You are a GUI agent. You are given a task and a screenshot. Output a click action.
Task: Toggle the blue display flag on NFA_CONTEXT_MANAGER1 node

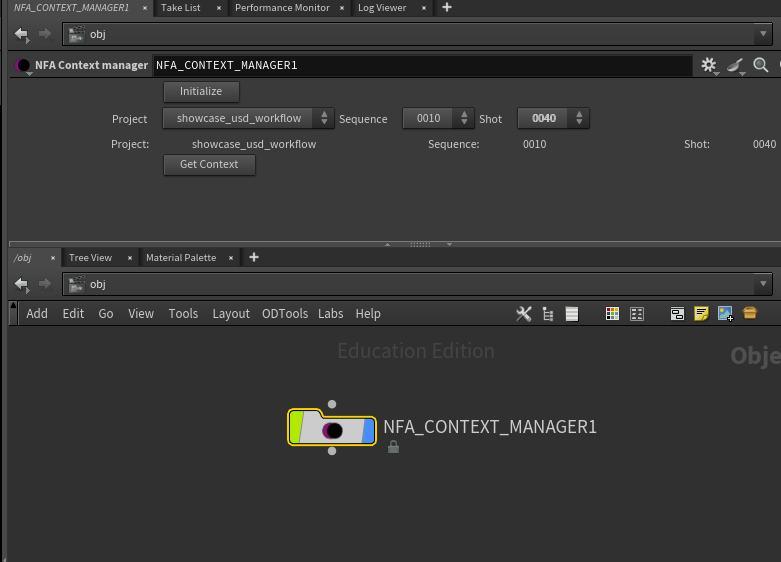[369, 431]
